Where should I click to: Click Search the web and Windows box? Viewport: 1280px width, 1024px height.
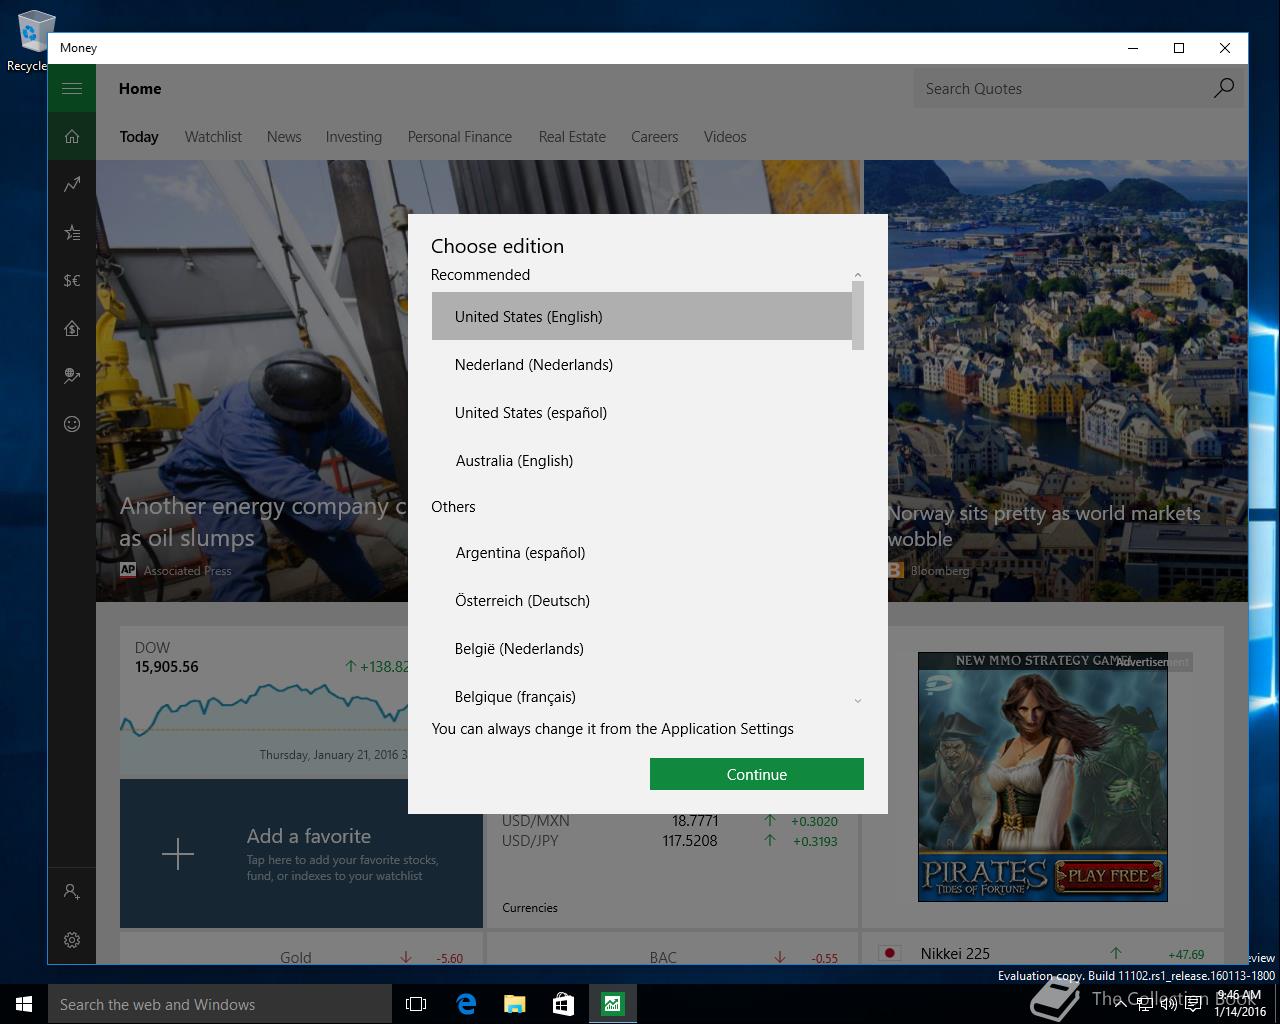pyautogui.click(x=220, y=1004)
